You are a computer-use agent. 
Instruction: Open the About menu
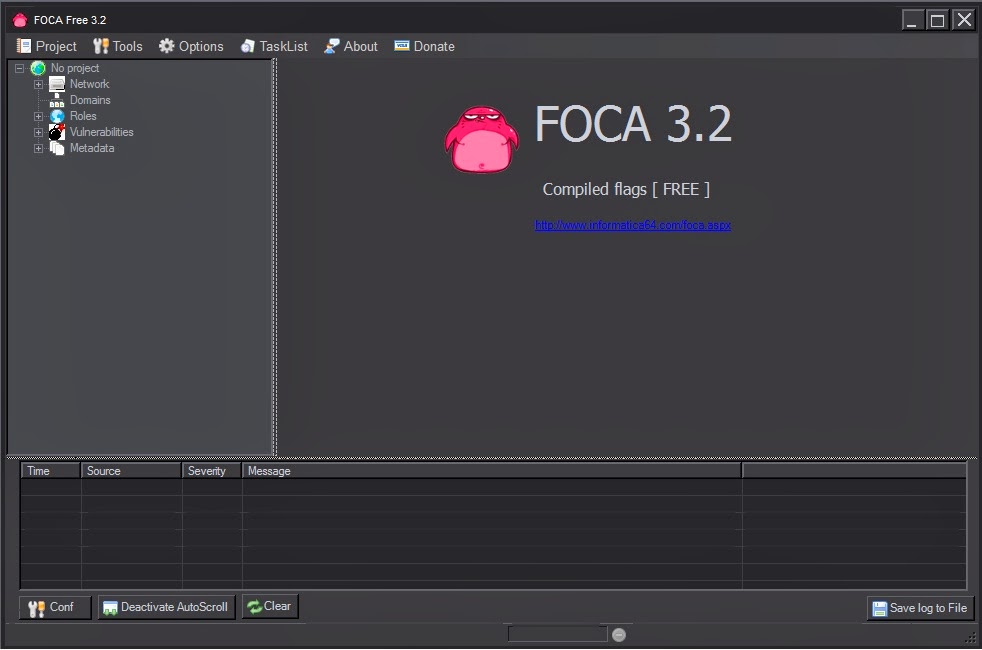coord(351,46)
